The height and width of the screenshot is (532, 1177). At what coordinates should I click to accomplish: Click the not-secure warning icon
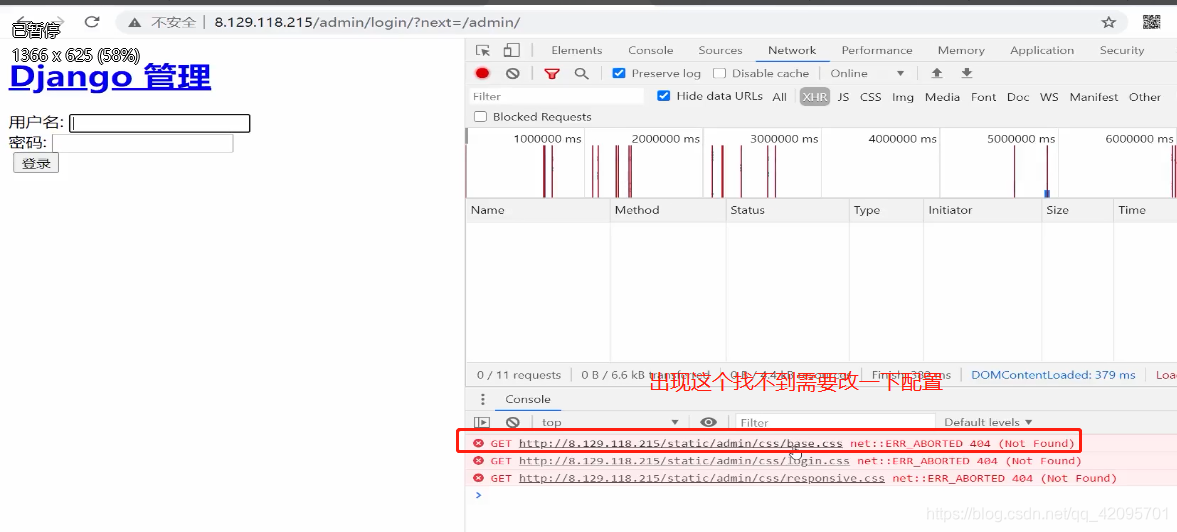pos(134,23)
